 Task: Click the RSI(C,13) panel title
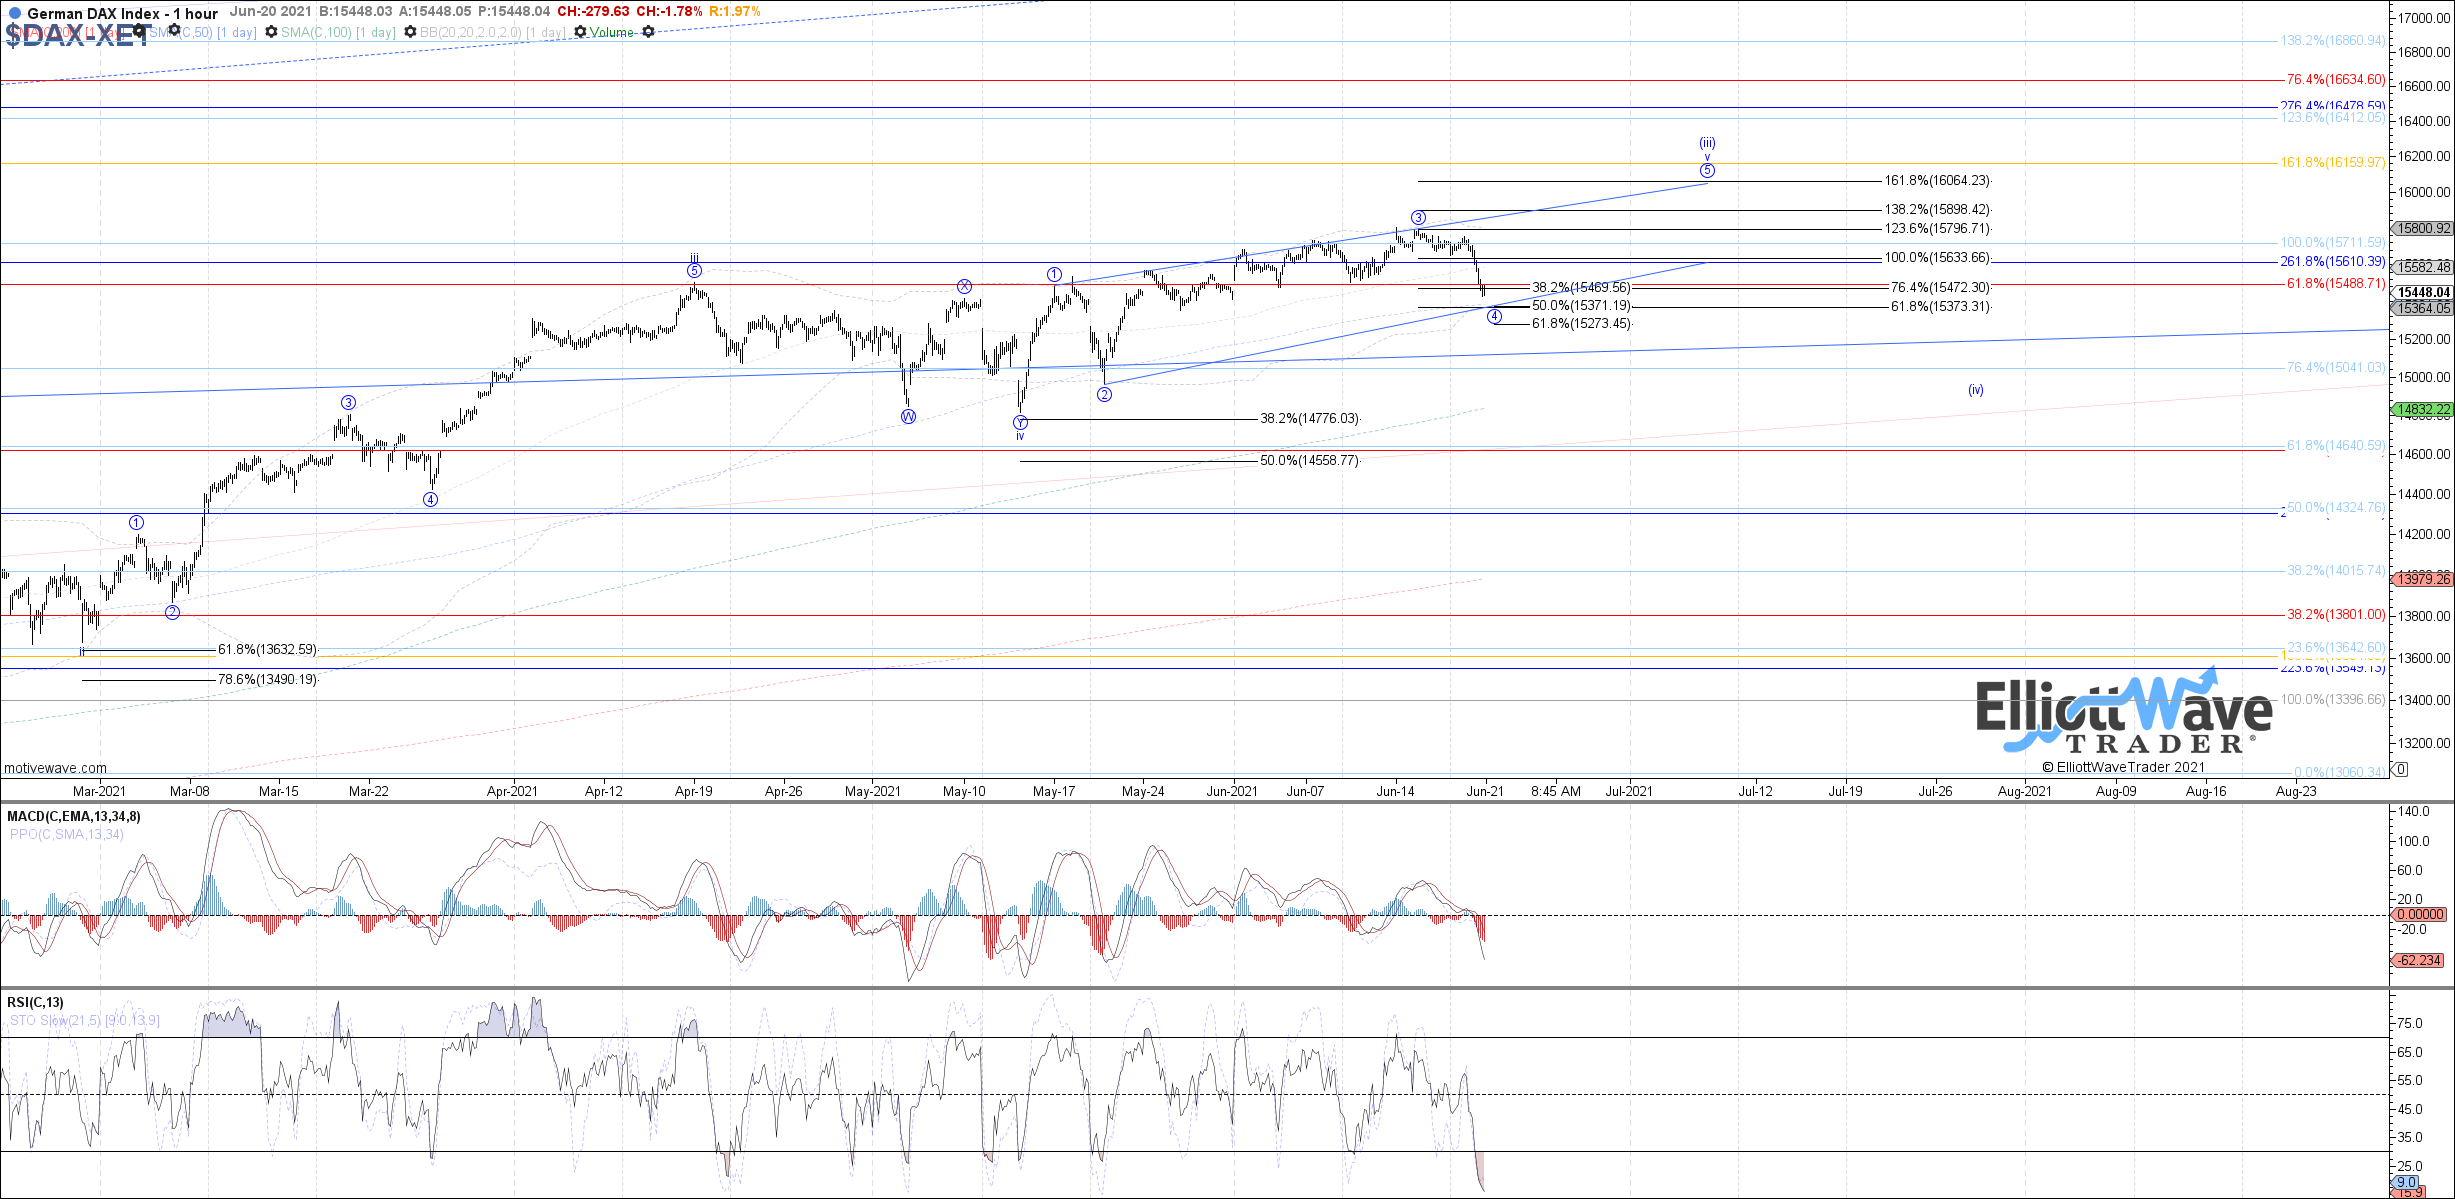coord(35,1002)
